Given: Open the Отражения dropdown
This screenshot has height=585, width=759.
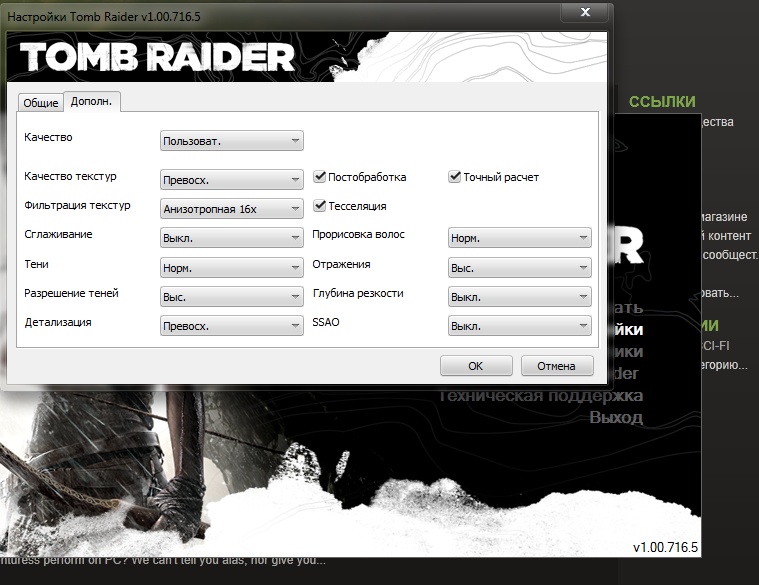Looking at the screenshot, I should [519, 268].
